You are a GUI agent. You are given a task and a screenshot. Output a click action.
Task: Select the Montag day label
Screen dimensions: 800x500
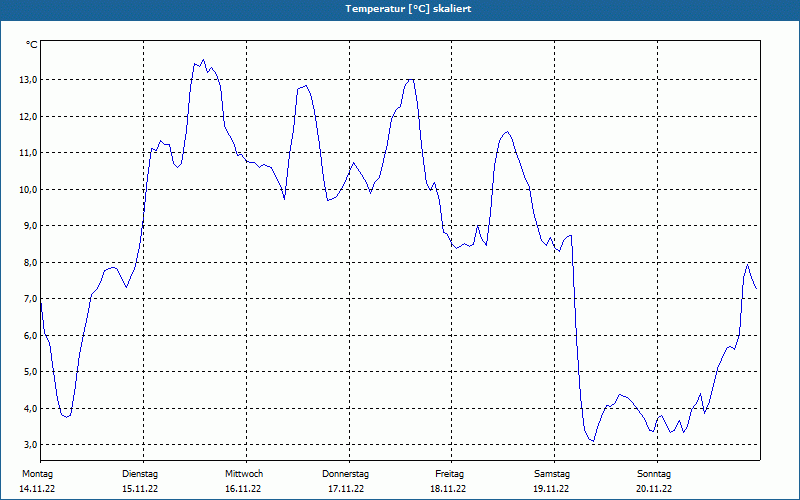[37, 474]
